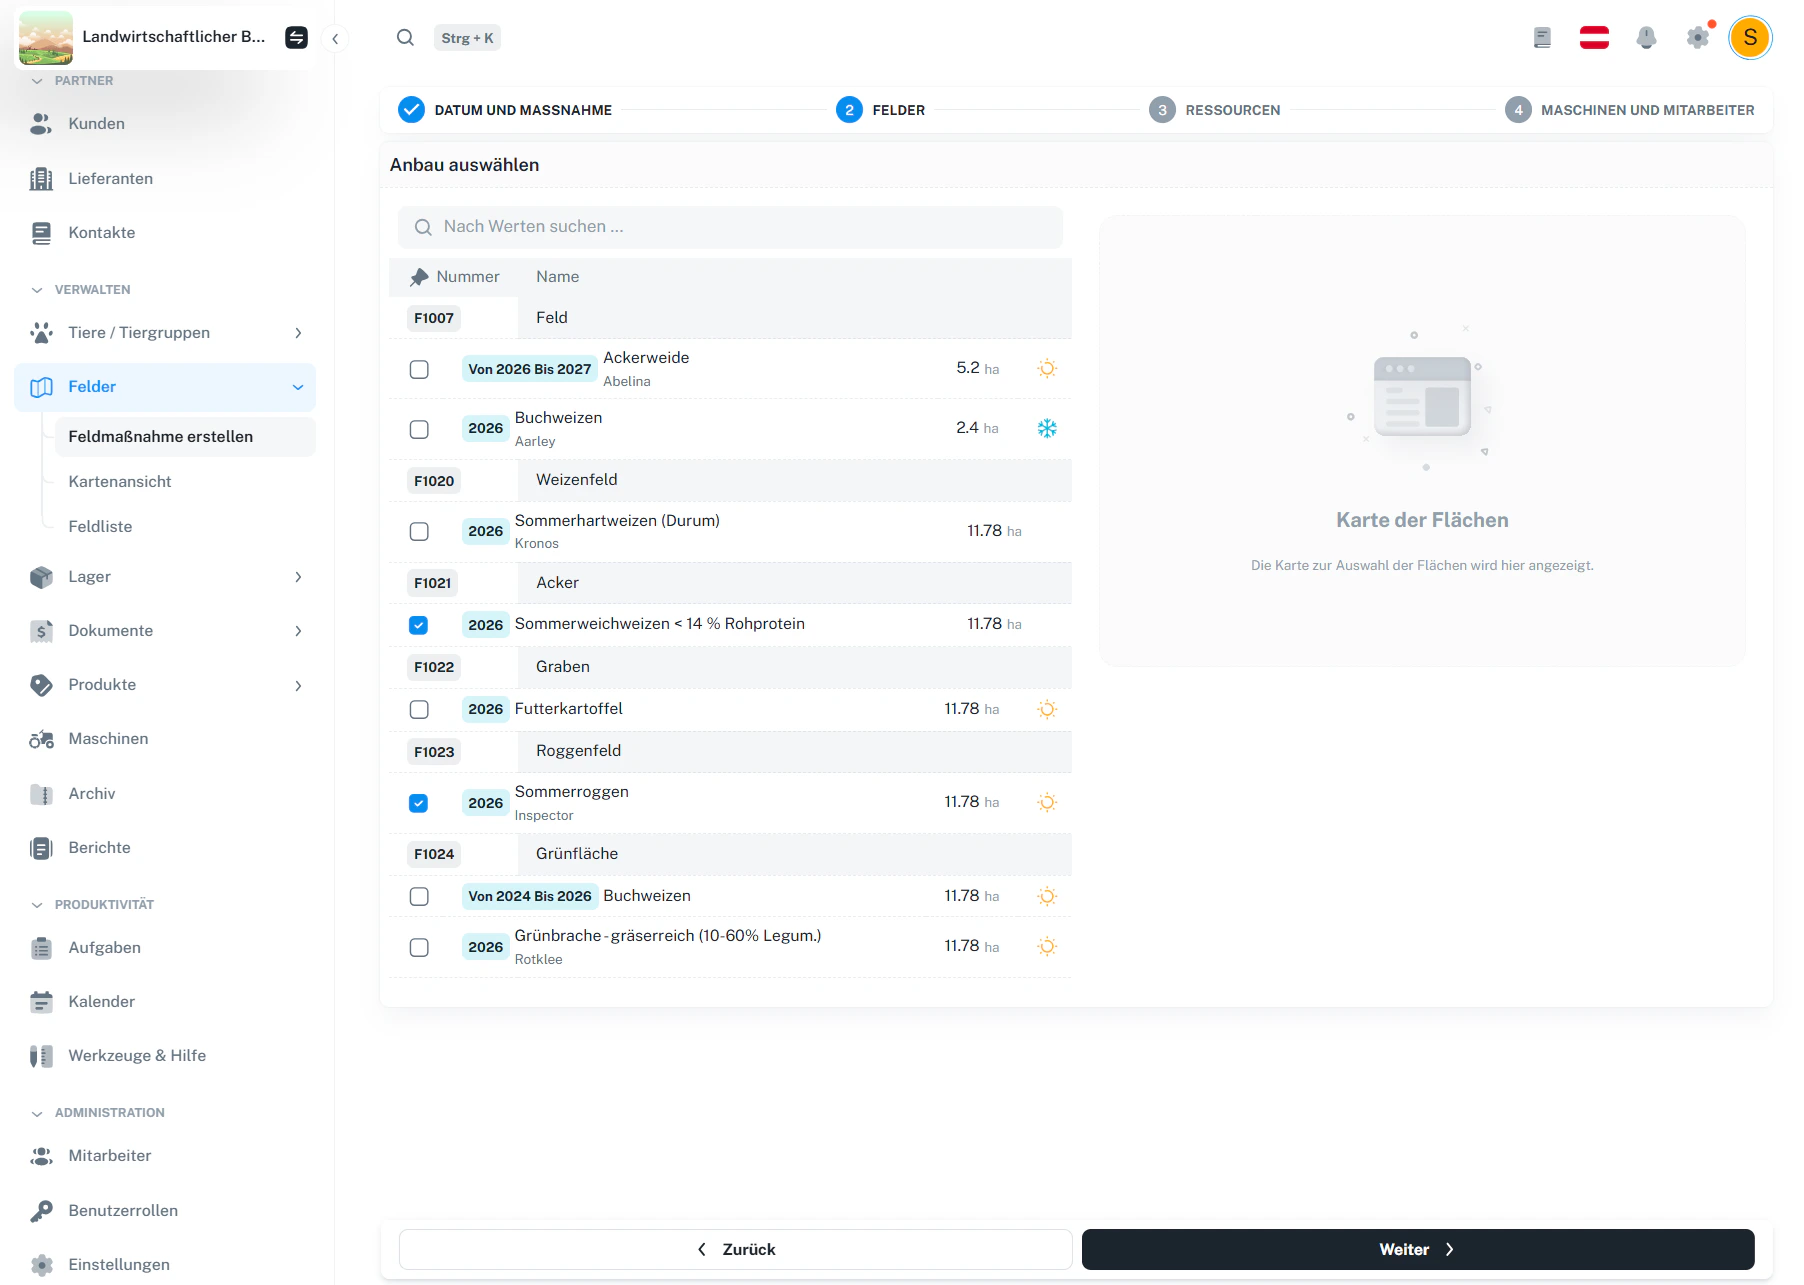1804x1285 pixels.
Task: Click the Lieferanten building icon
Action: [x=41, y=179]
